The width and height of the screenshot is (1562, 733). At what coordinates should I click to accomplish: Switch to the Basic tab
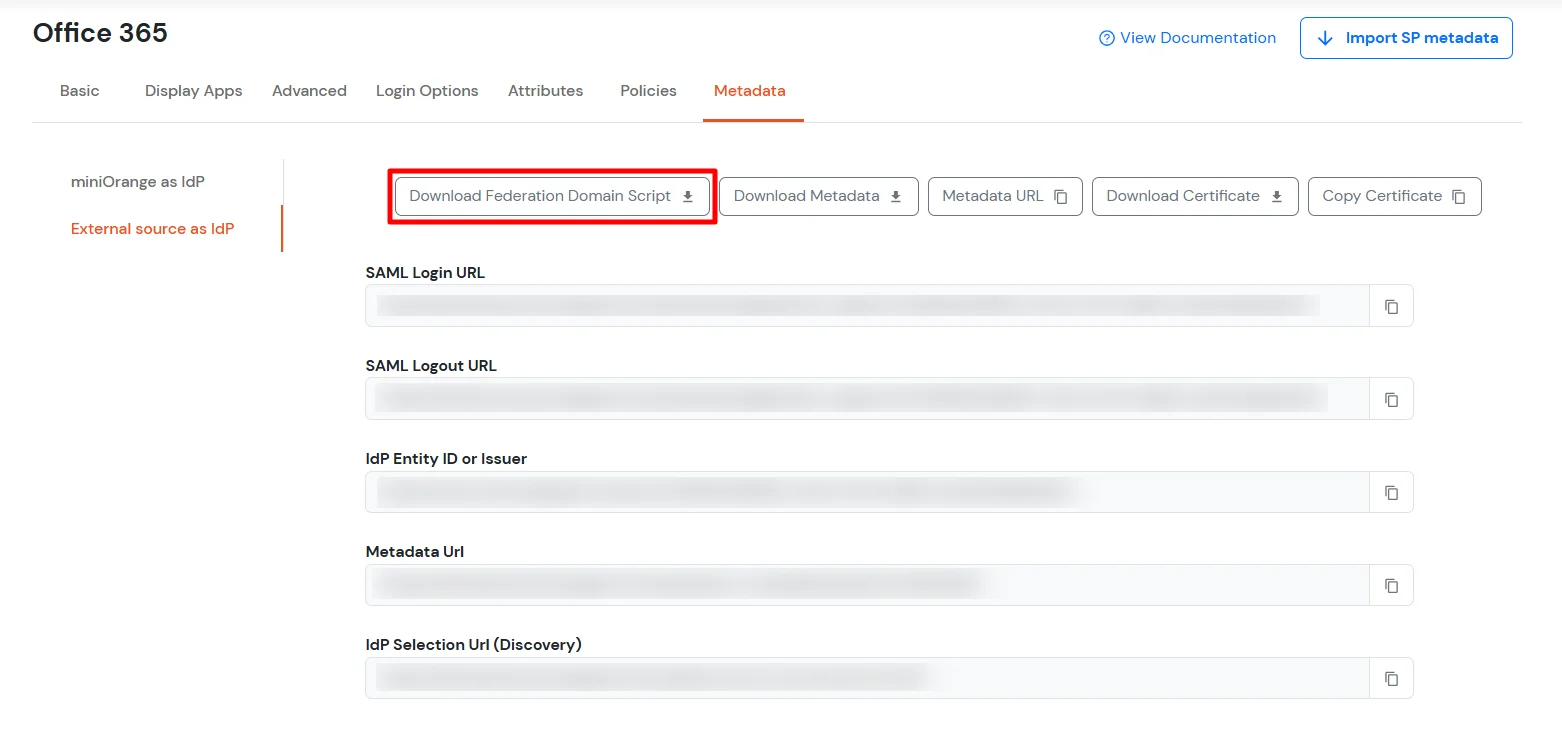point(79,90)
